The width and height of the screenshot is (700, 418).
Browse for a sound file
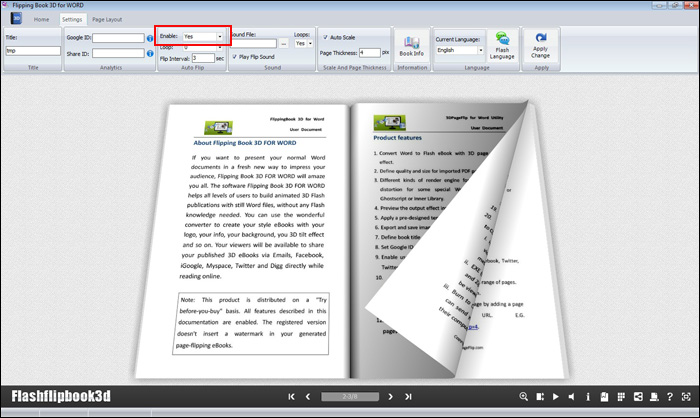point(283,44)
